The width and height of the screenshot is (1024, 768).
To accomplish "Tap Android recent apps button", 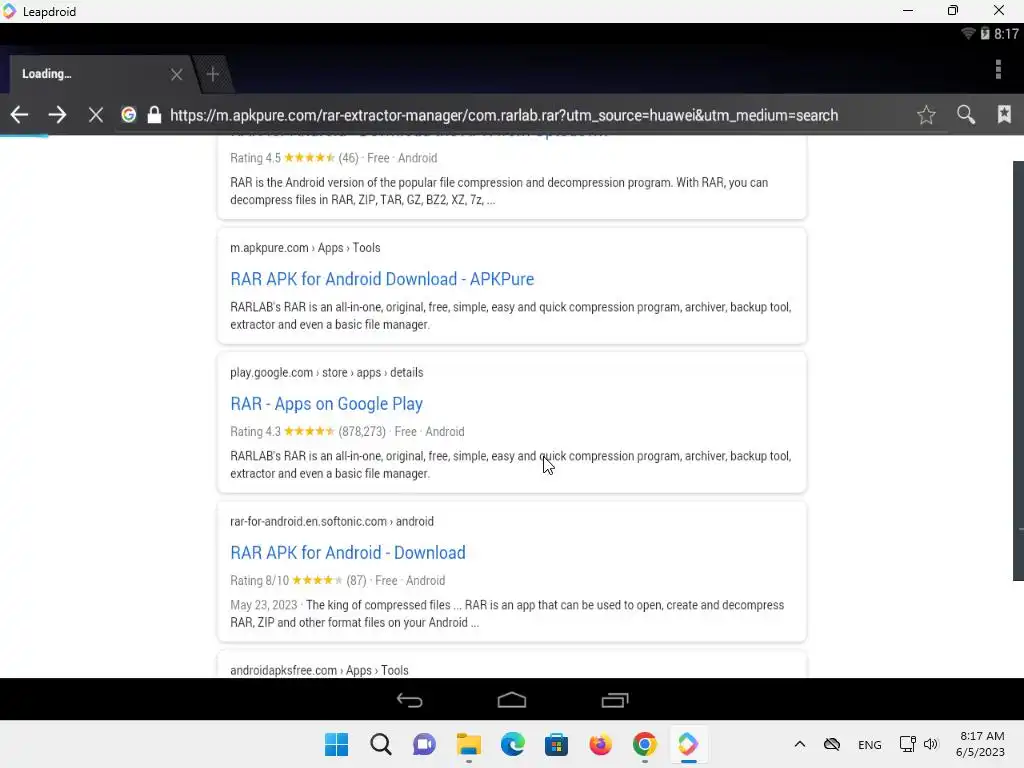I will click(x=615, y=700).
